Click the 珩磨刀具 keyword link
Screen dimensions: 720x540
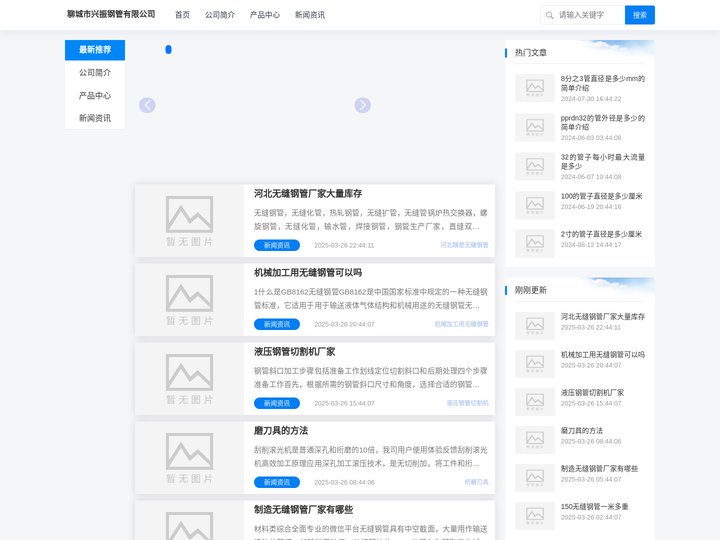pos(477,482)
